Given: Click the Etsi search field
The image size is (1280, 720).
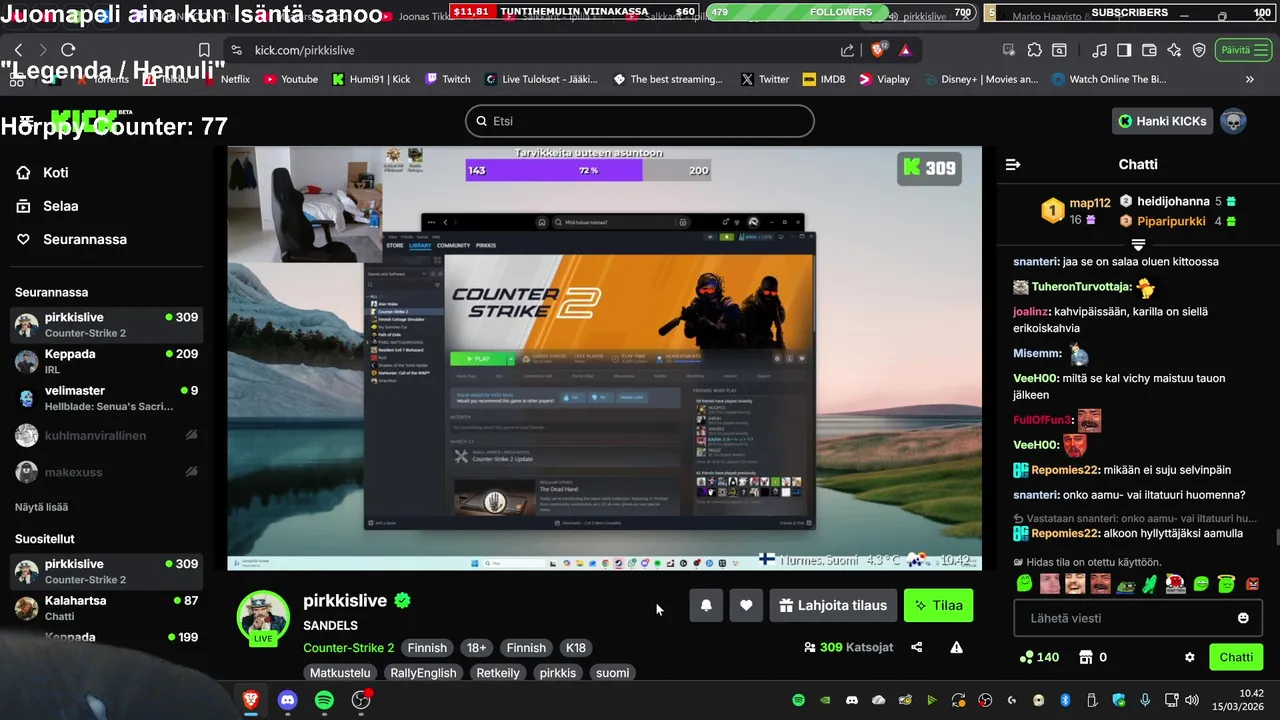Looking at the screenshot, I should (640, 121).
